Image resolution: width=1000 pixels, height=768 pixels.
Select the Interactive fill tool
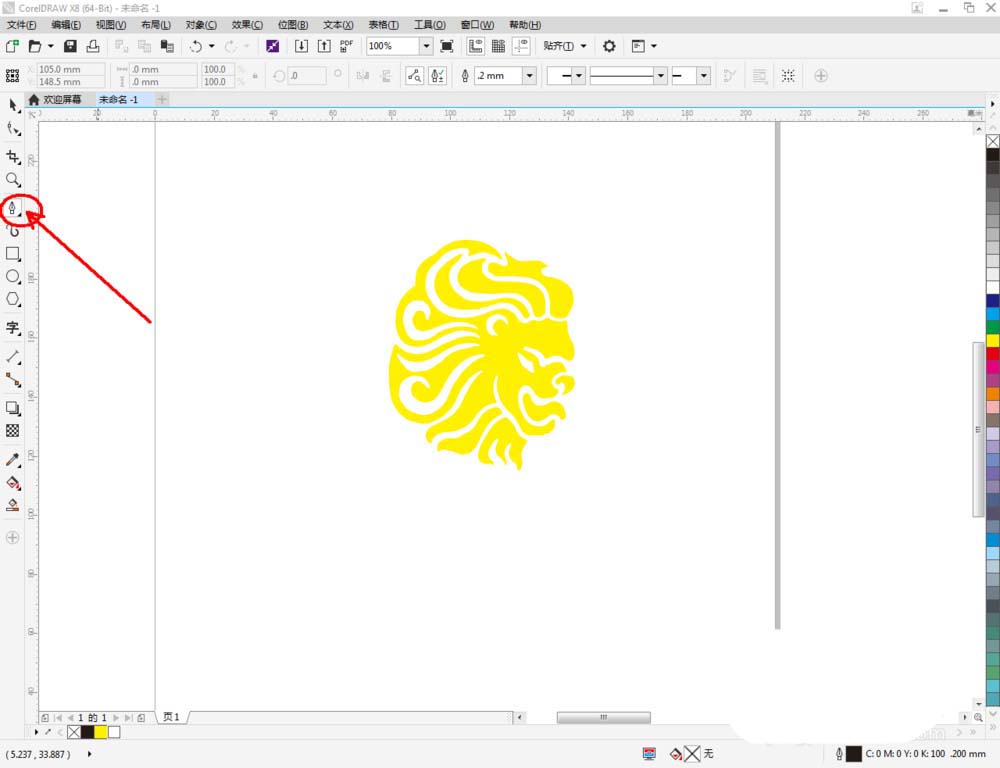(13, 482)
